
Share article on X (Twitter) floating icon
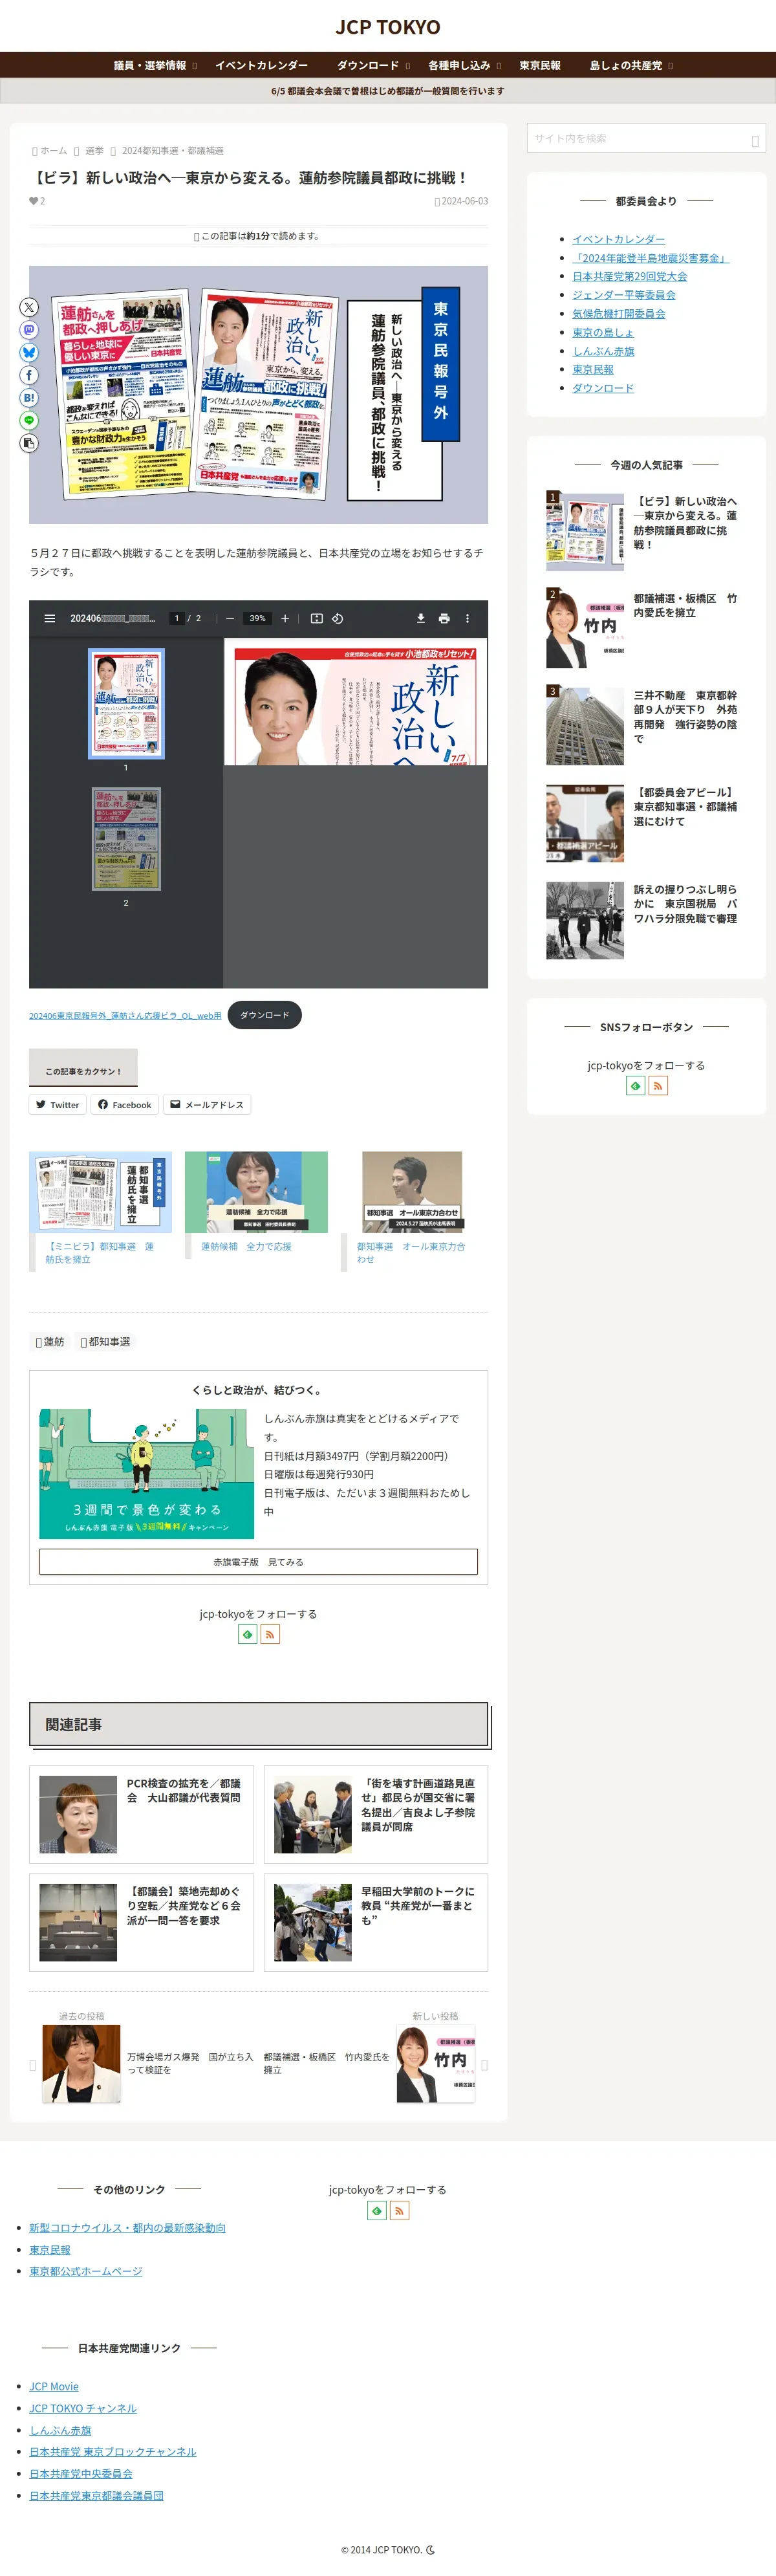click(29, 308)
